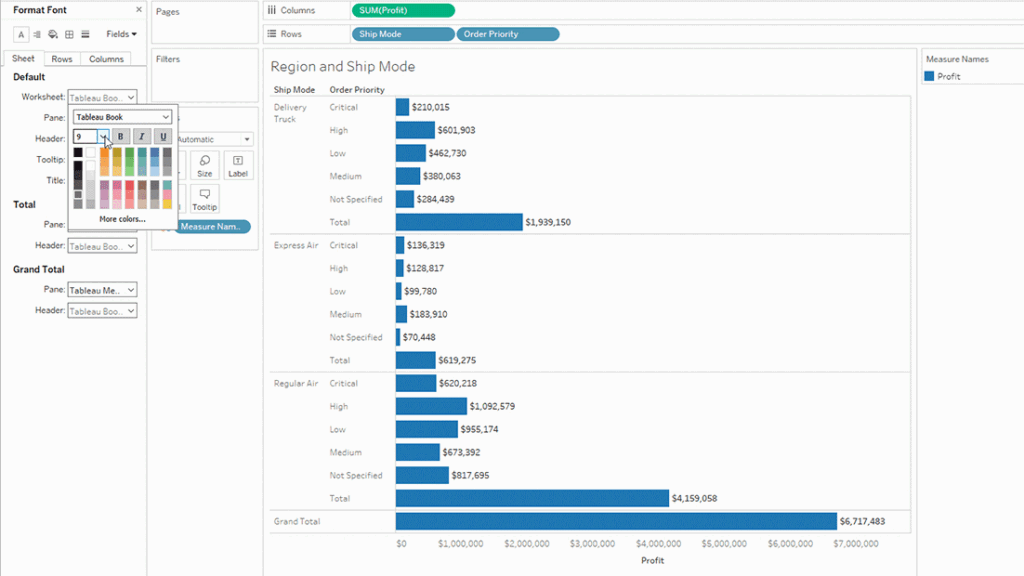This screenshot has width=1024, height=576.
Task: Open the Label card on the Marks shelf
Action: click(237, 165)
